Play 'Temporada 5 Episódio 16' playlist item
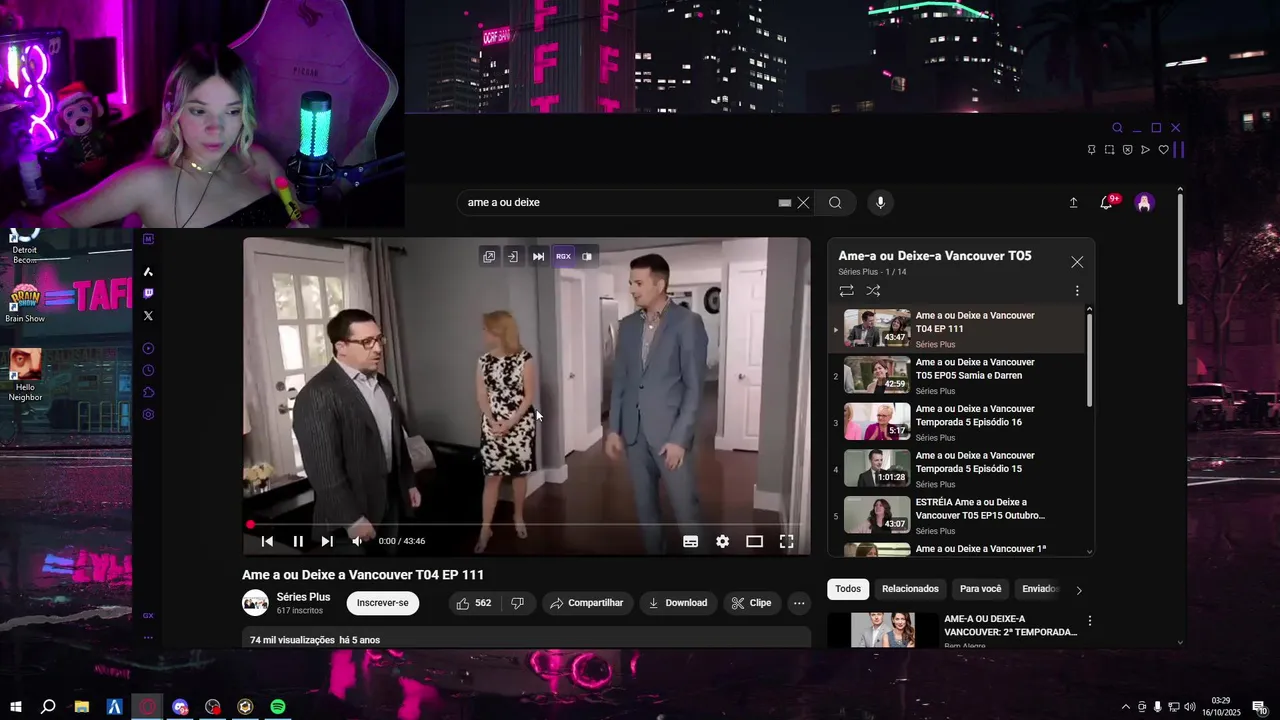Image resolution: width=1280 pixels, height=720 pixels. pos(956,422)
